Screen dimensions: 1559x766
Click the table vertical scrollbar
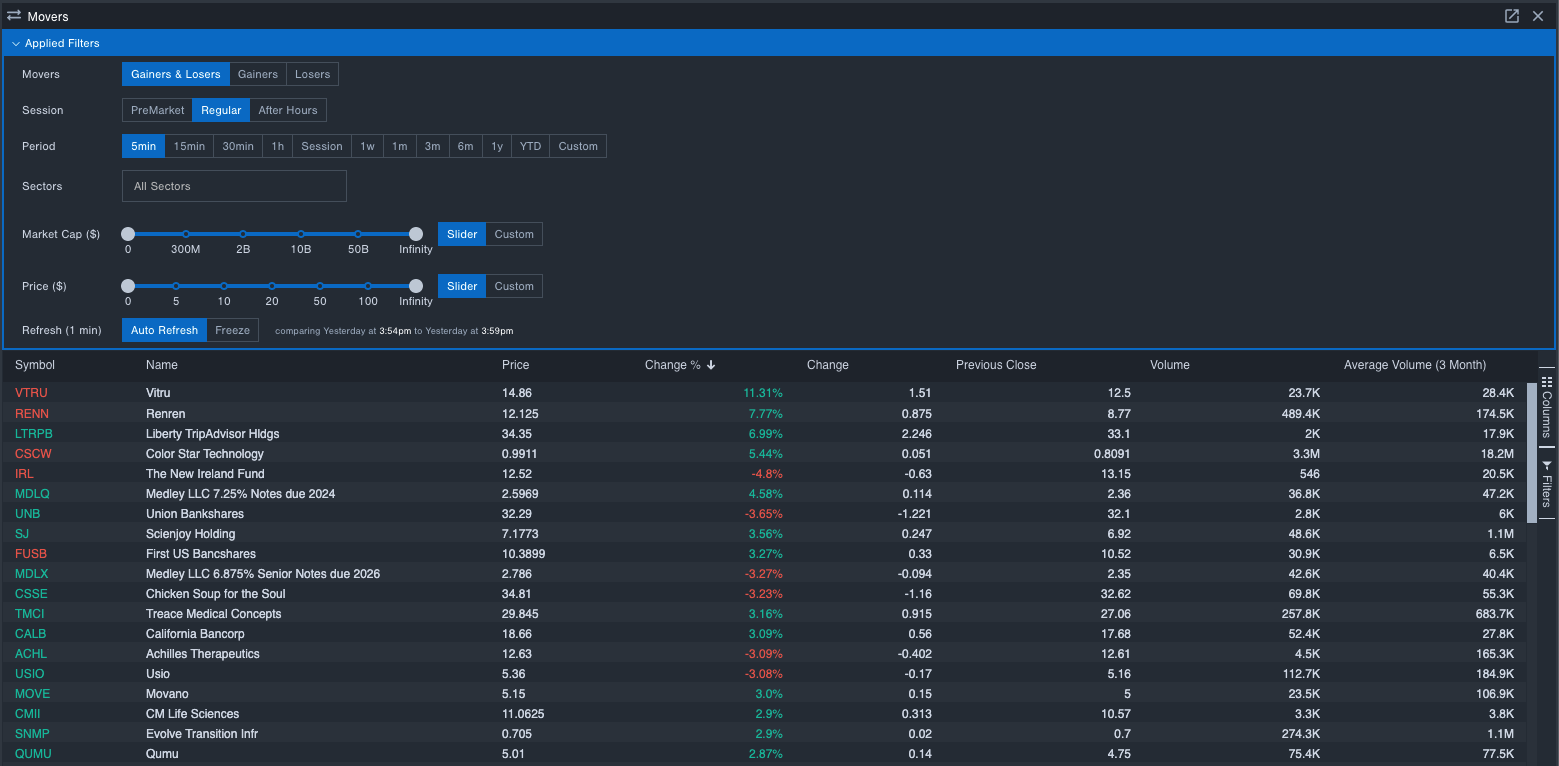click(1532, 452)
